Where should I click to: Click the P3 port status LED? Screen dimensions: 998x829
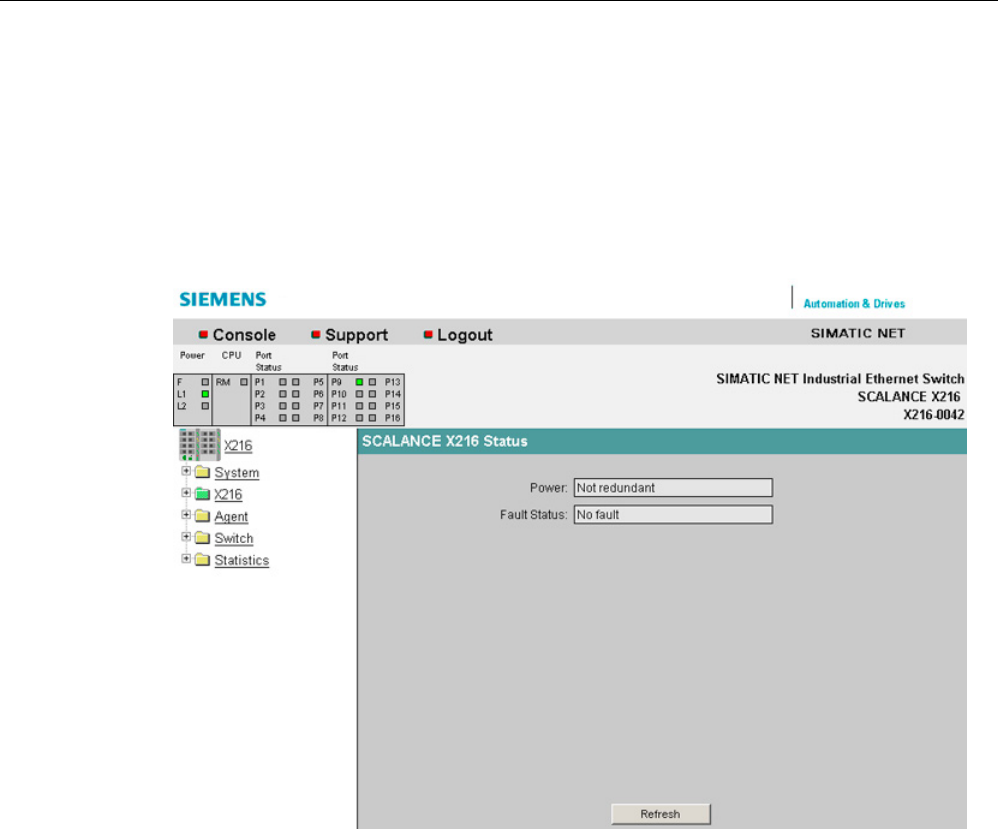pos(283,406)
